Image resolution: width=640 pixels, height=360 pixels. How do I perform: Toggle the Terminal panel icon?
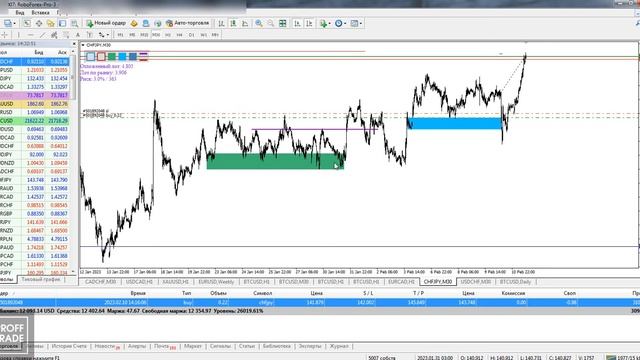62,23
